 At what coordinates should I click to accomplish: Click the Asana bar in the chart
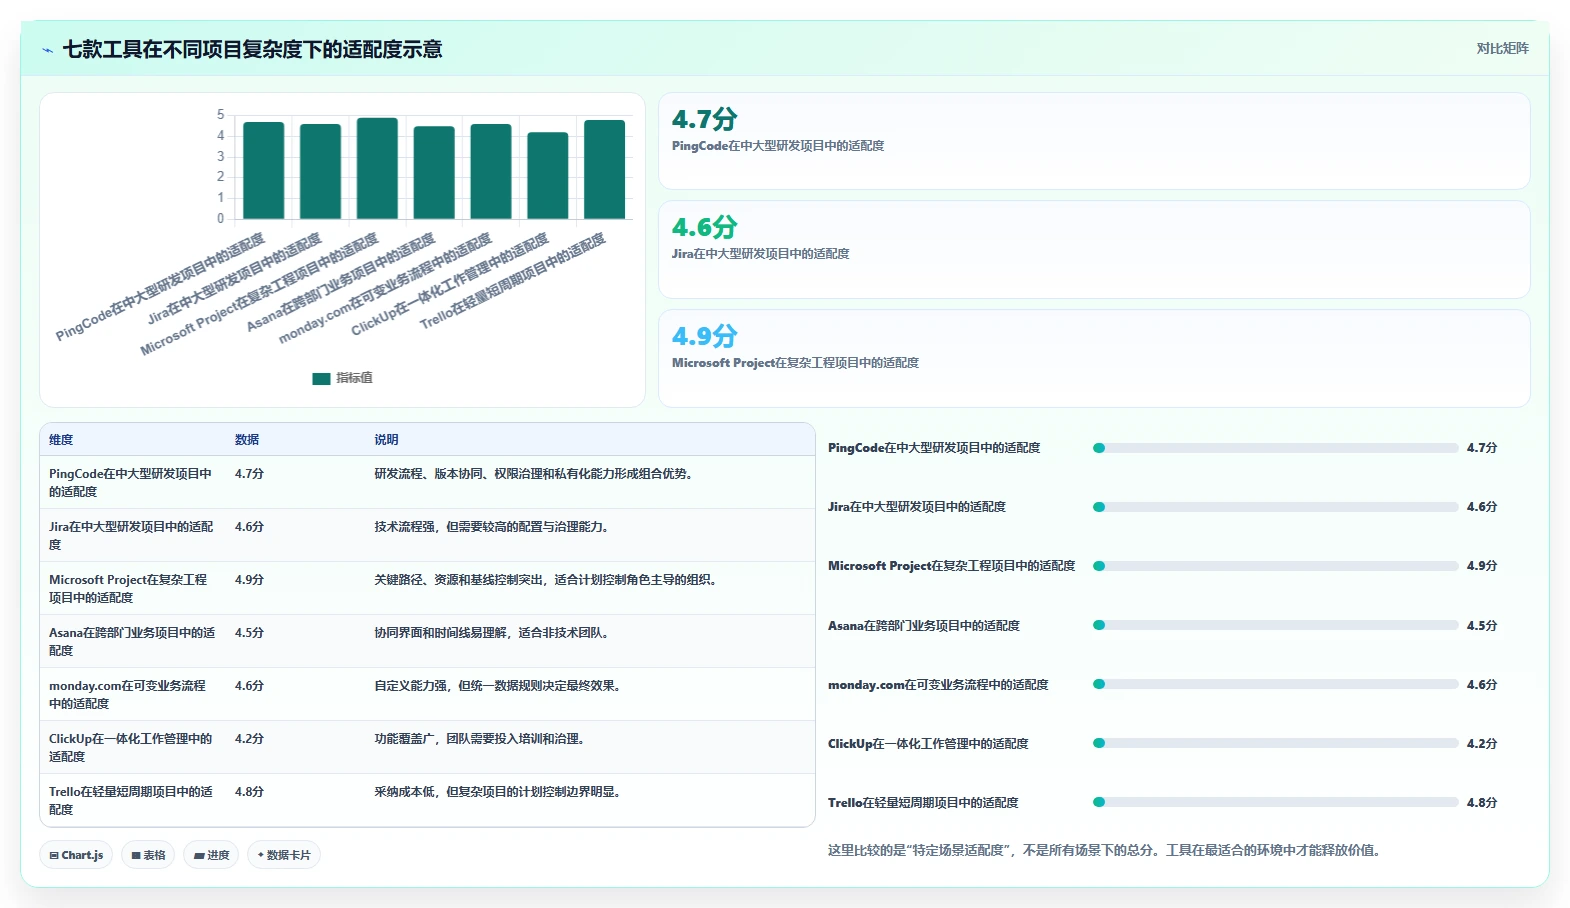coord(434,172)
